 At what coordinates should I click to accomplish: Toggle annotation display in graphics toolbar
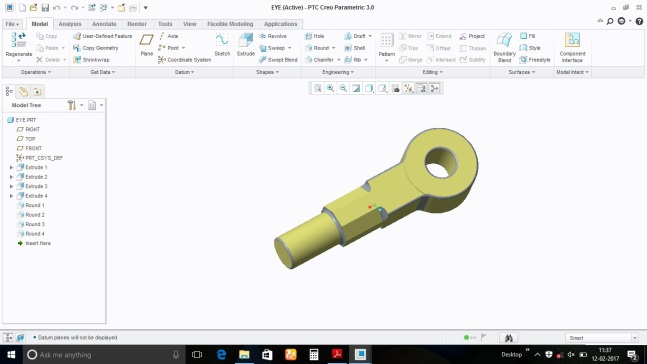click(x=422, y=88)
